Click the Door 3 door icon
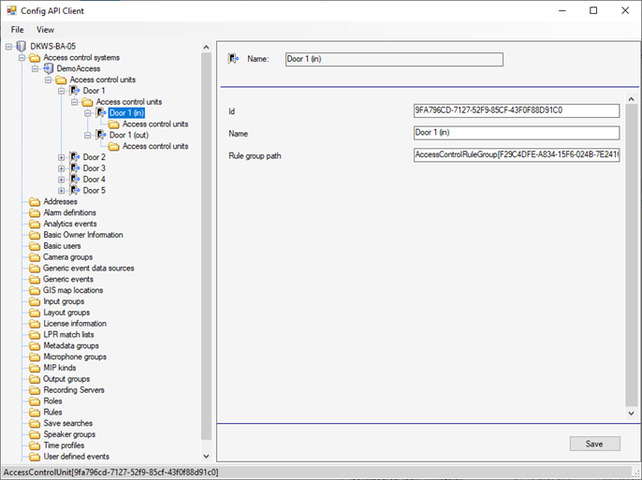This screenshot has width=642, height=480. [x=75, y=168]
